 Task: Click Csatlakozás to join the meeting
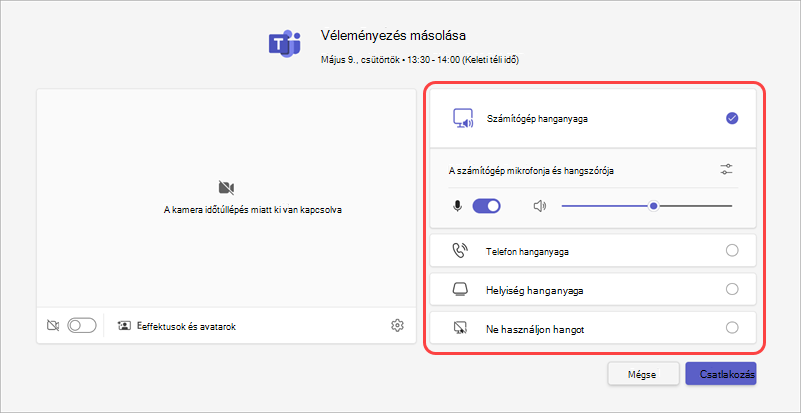[x=721, y=374]
